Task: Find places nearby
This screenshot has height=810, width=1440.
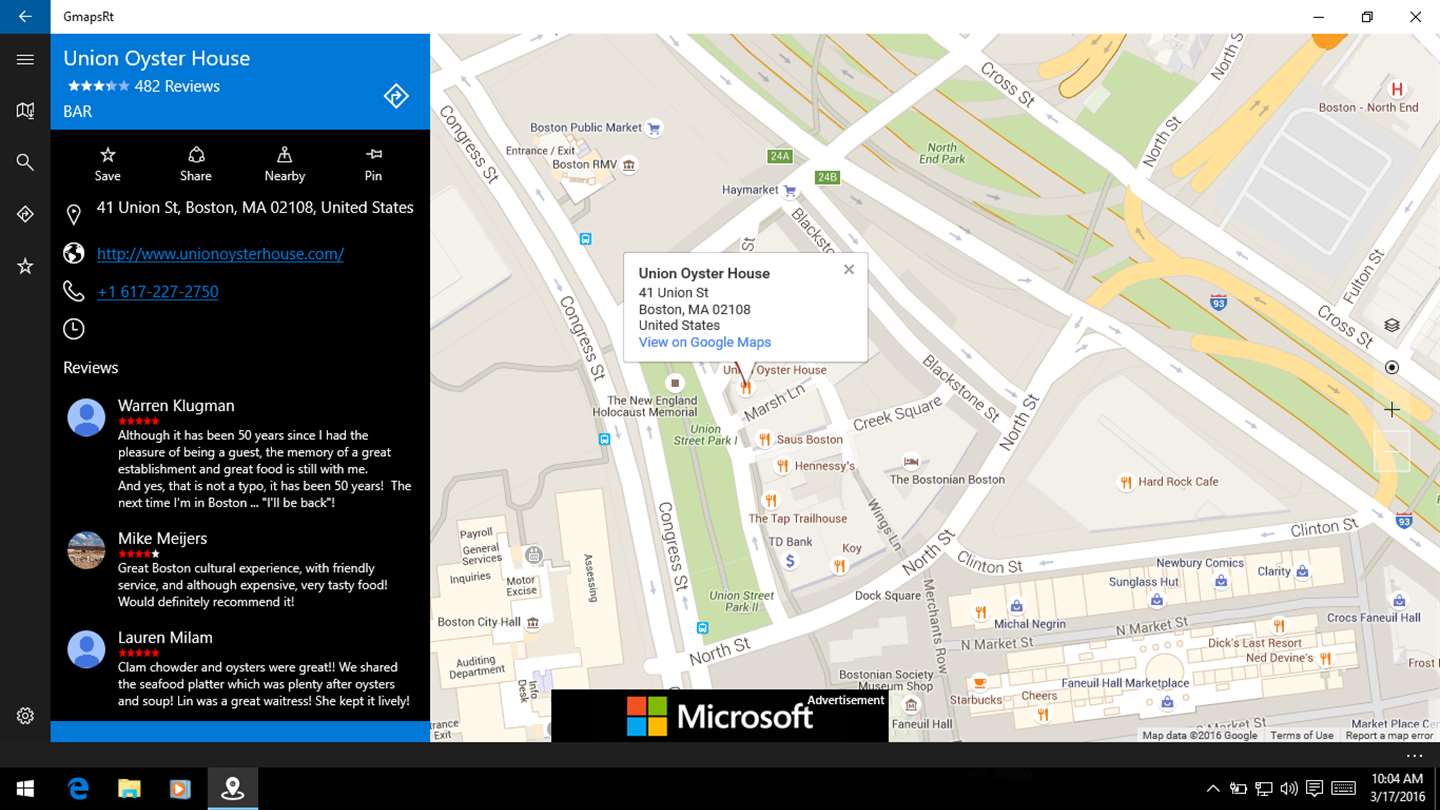Action: (285, 164)
